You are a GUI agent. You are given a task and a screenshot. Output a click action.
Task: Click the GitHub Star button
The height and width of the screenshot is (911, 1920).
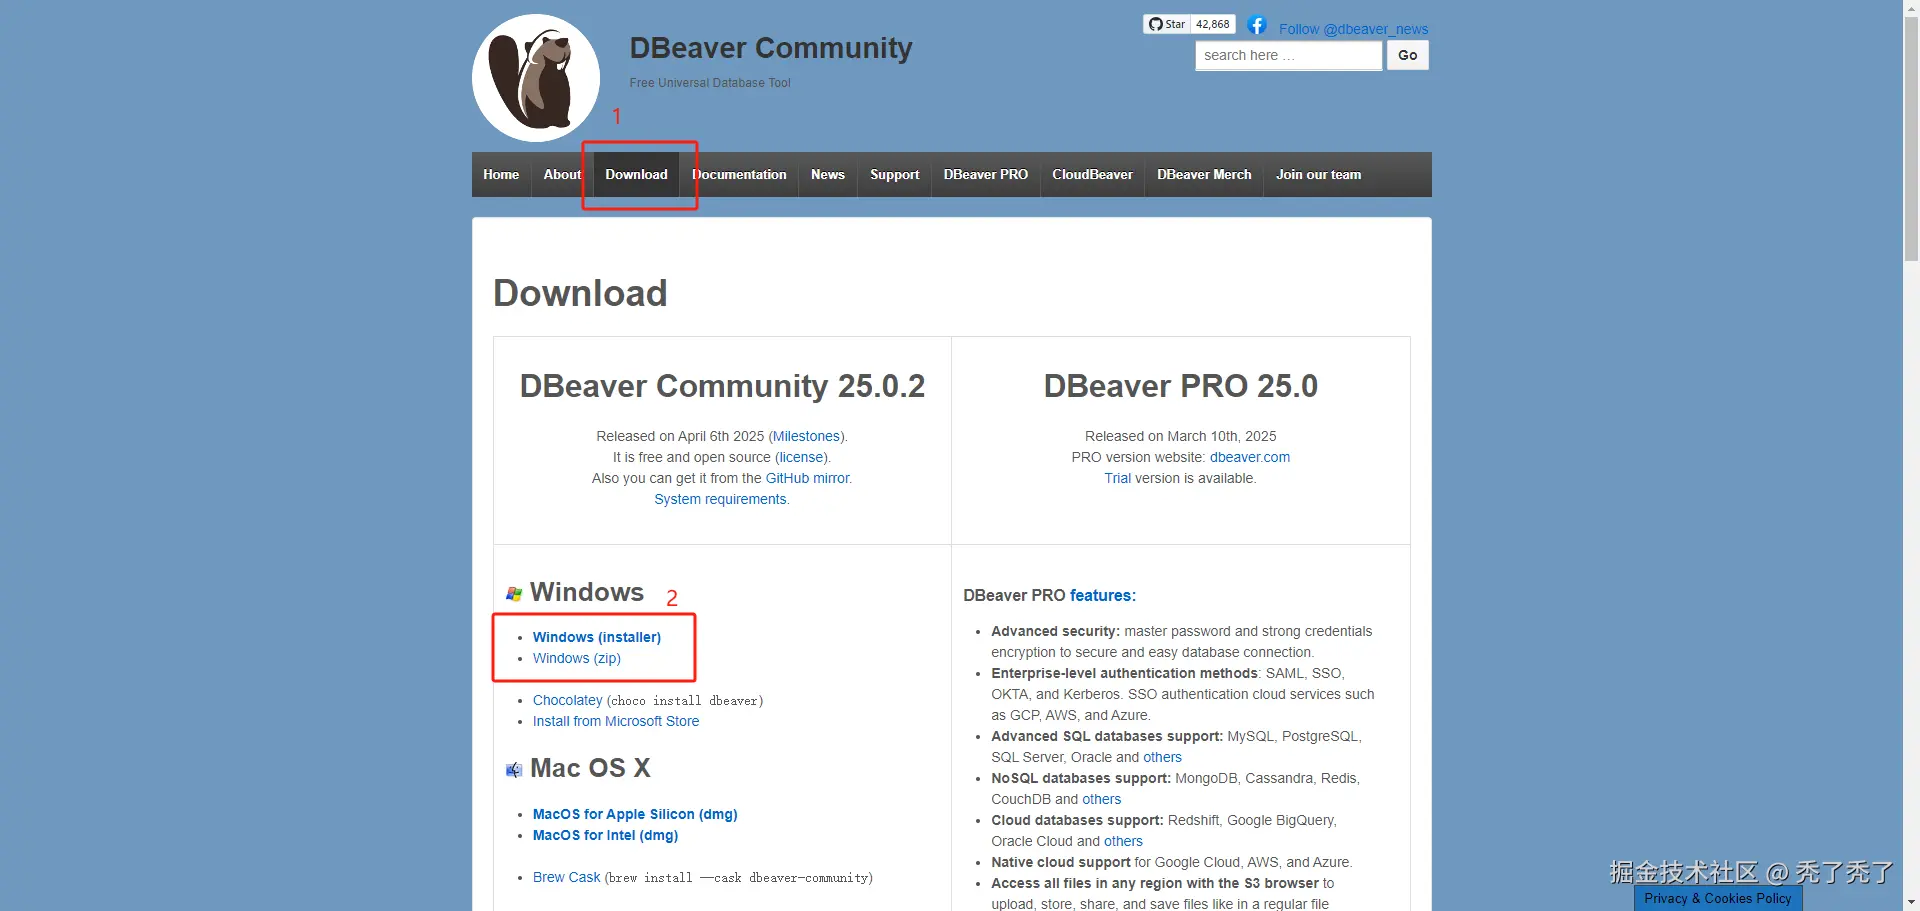click(x=1167, y=24)
